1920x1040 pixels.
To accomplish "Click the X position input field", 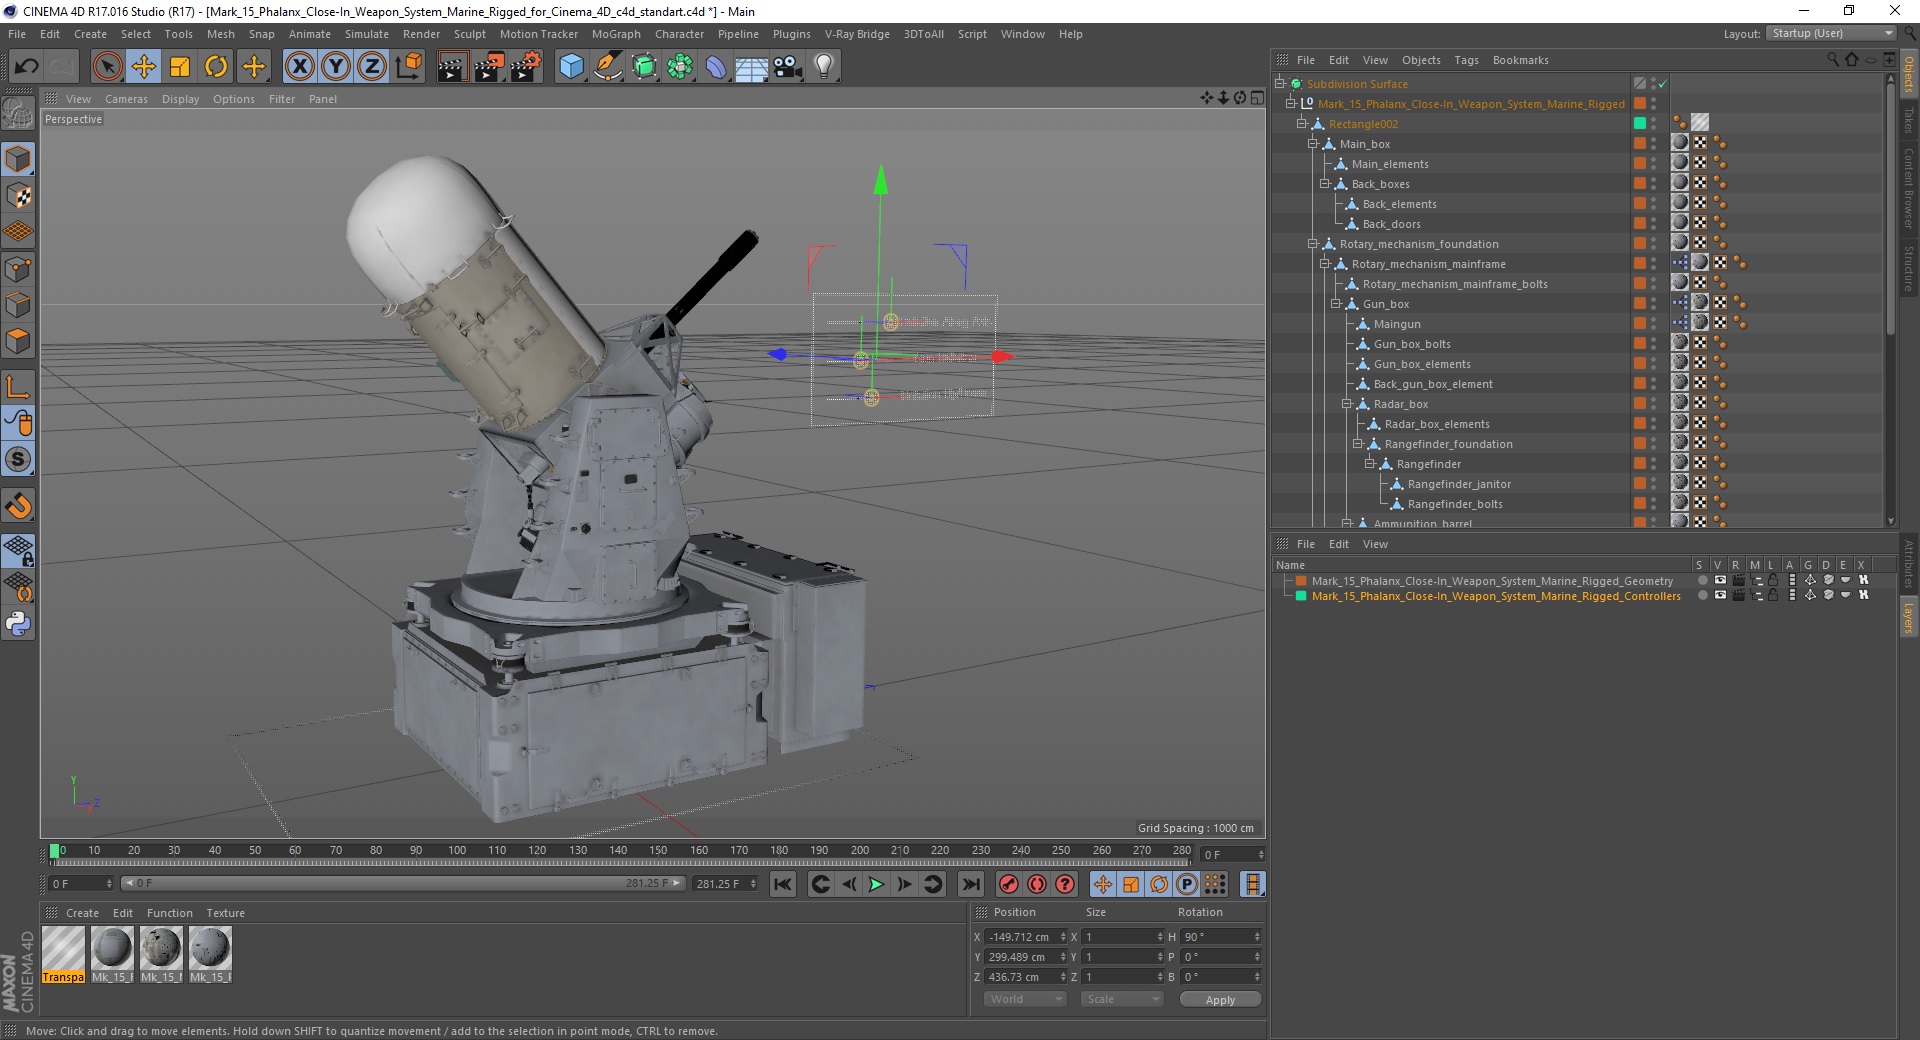I will (x=1026, y=937).
